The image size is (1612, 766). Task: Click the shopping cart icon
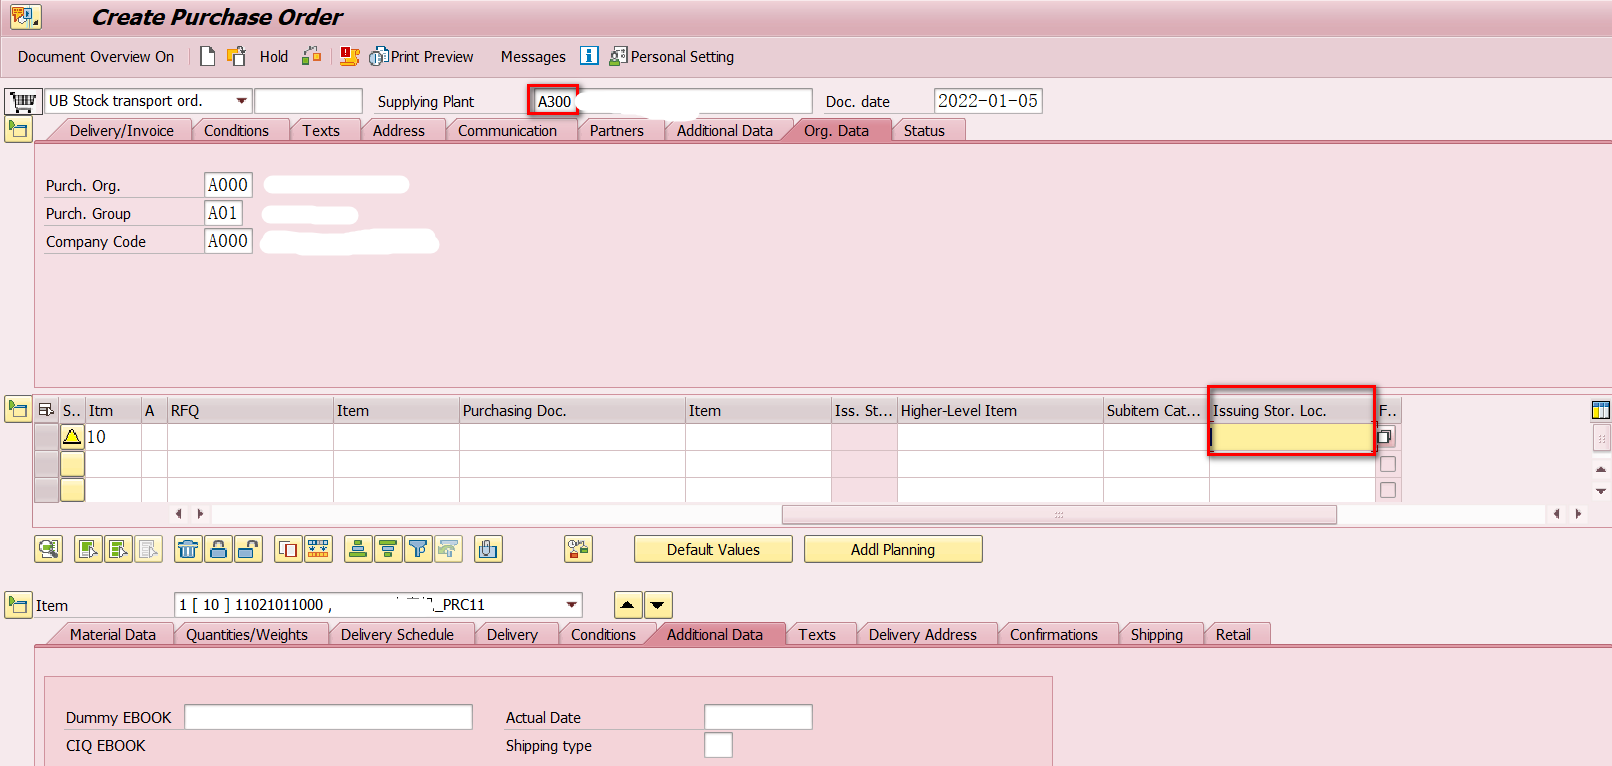point(23,101)
